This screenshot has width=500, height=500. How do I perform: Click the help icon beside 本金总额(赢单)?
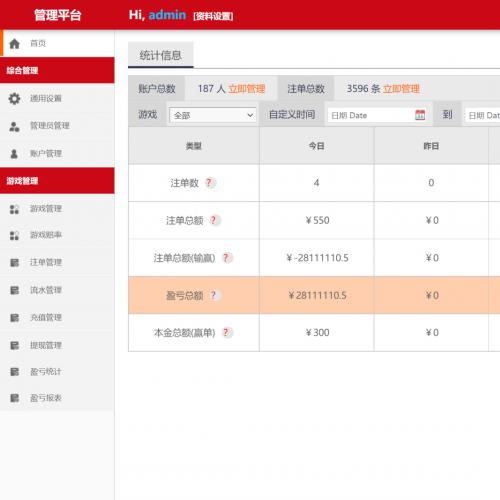tap(226, 332)
